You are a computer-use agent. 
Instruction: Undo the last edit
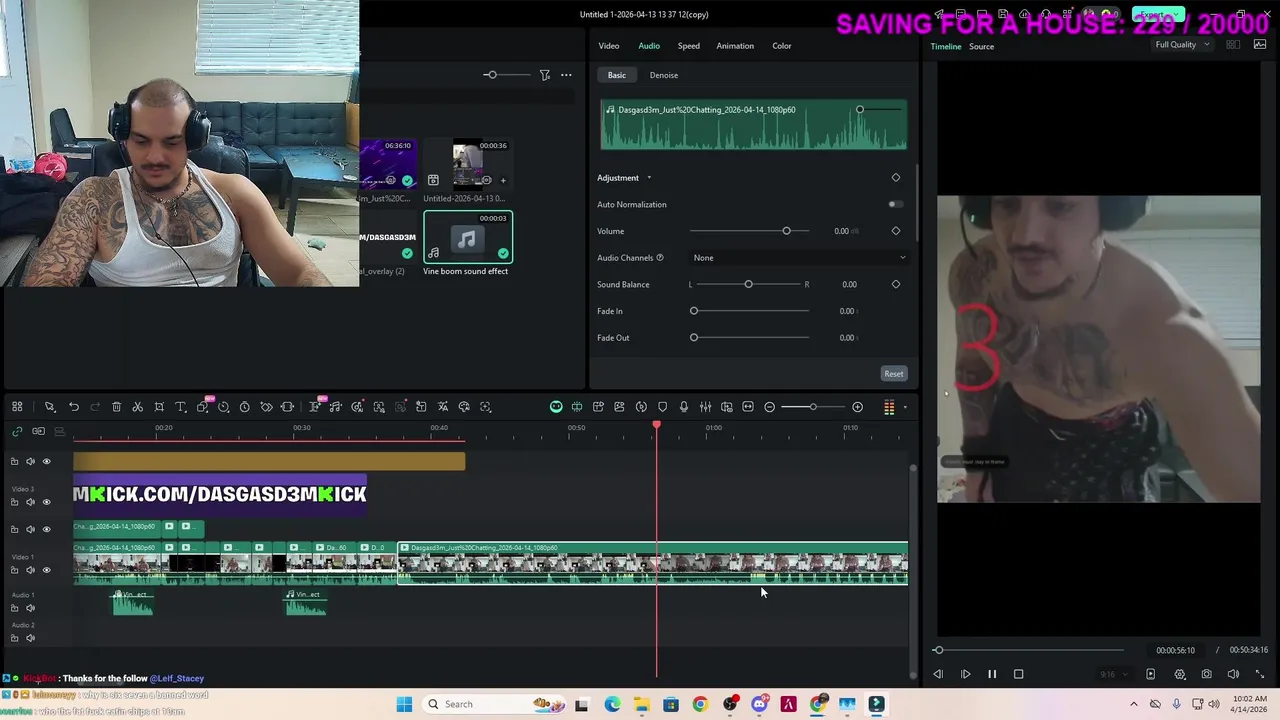(x=74, y=407)
